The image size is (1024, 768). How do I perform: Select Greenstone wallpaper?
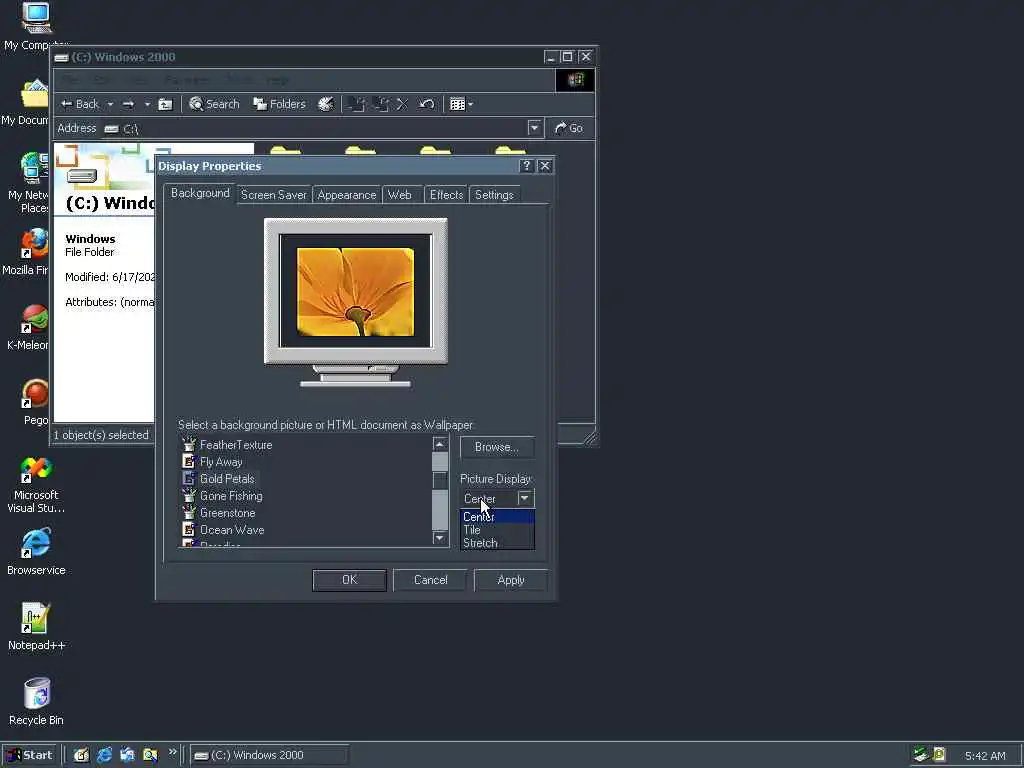click(x=227, y=513)
